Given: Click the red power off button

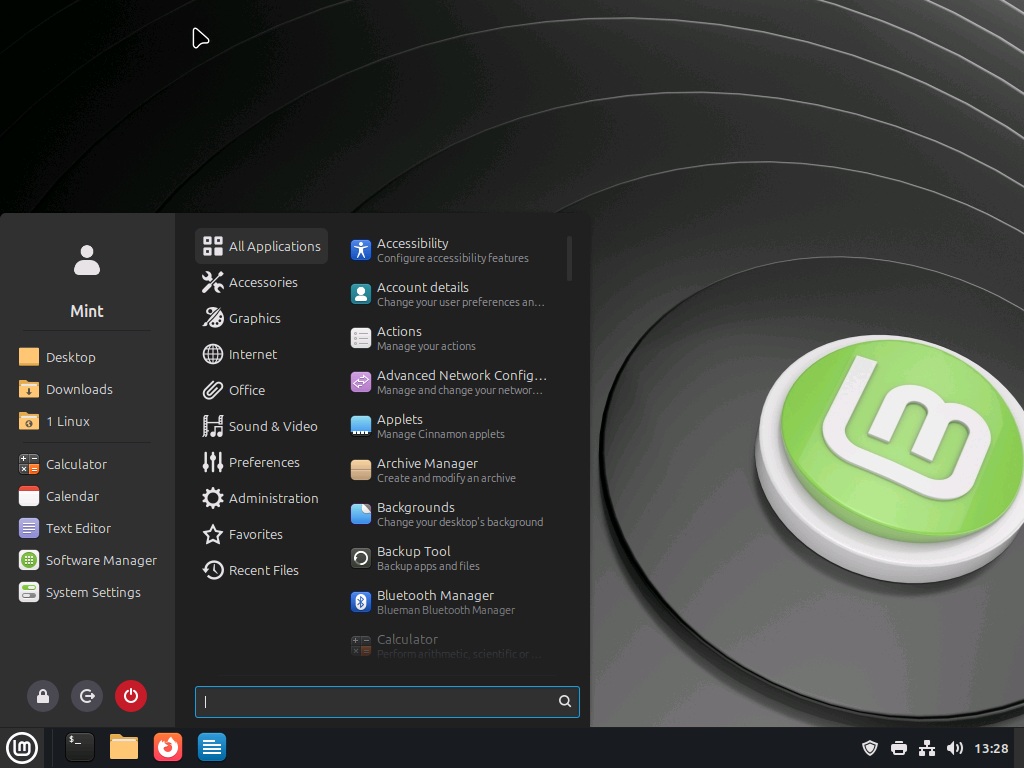Looking at the screenshot, I should [131, 696].
